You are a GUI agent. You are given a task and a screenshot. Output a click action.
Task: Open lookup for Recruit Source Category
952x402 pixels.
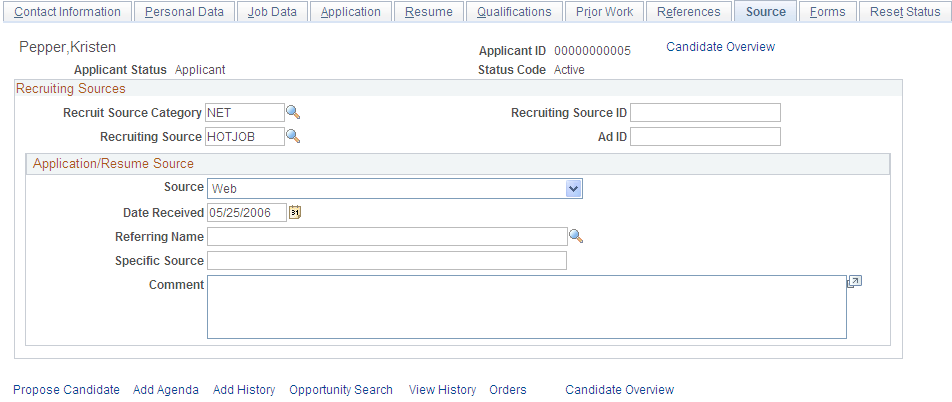coord(293,112)
